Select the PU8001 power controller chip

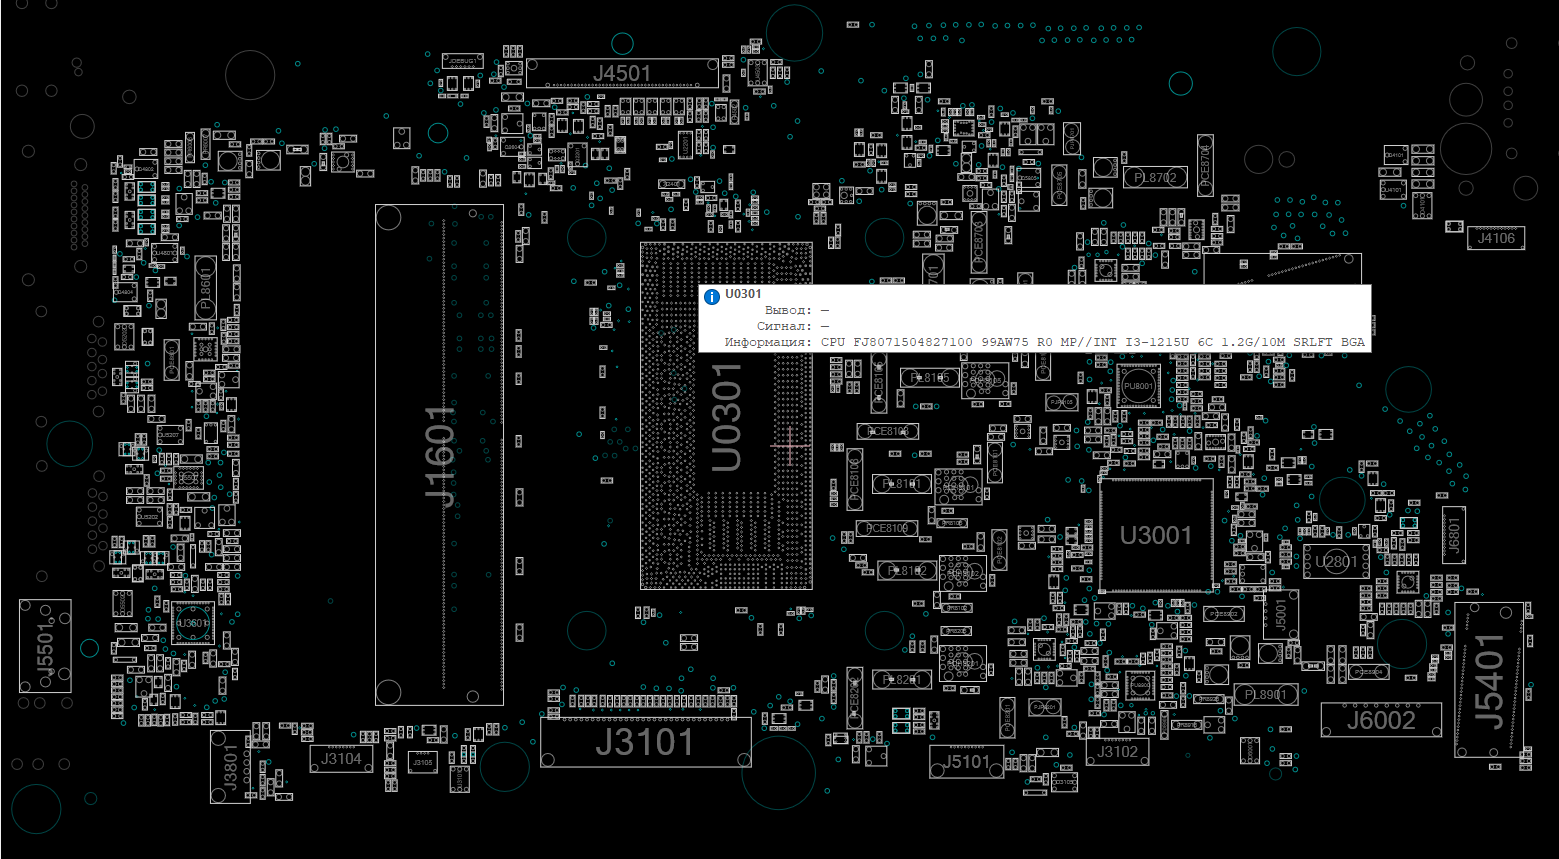1138,386
